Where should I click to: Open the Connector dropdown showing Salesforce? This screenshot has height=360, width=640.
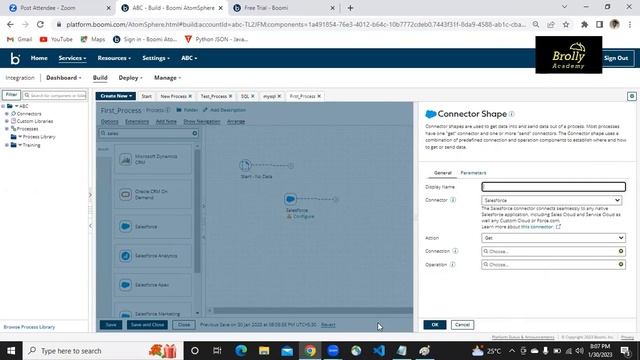(551, 200)
